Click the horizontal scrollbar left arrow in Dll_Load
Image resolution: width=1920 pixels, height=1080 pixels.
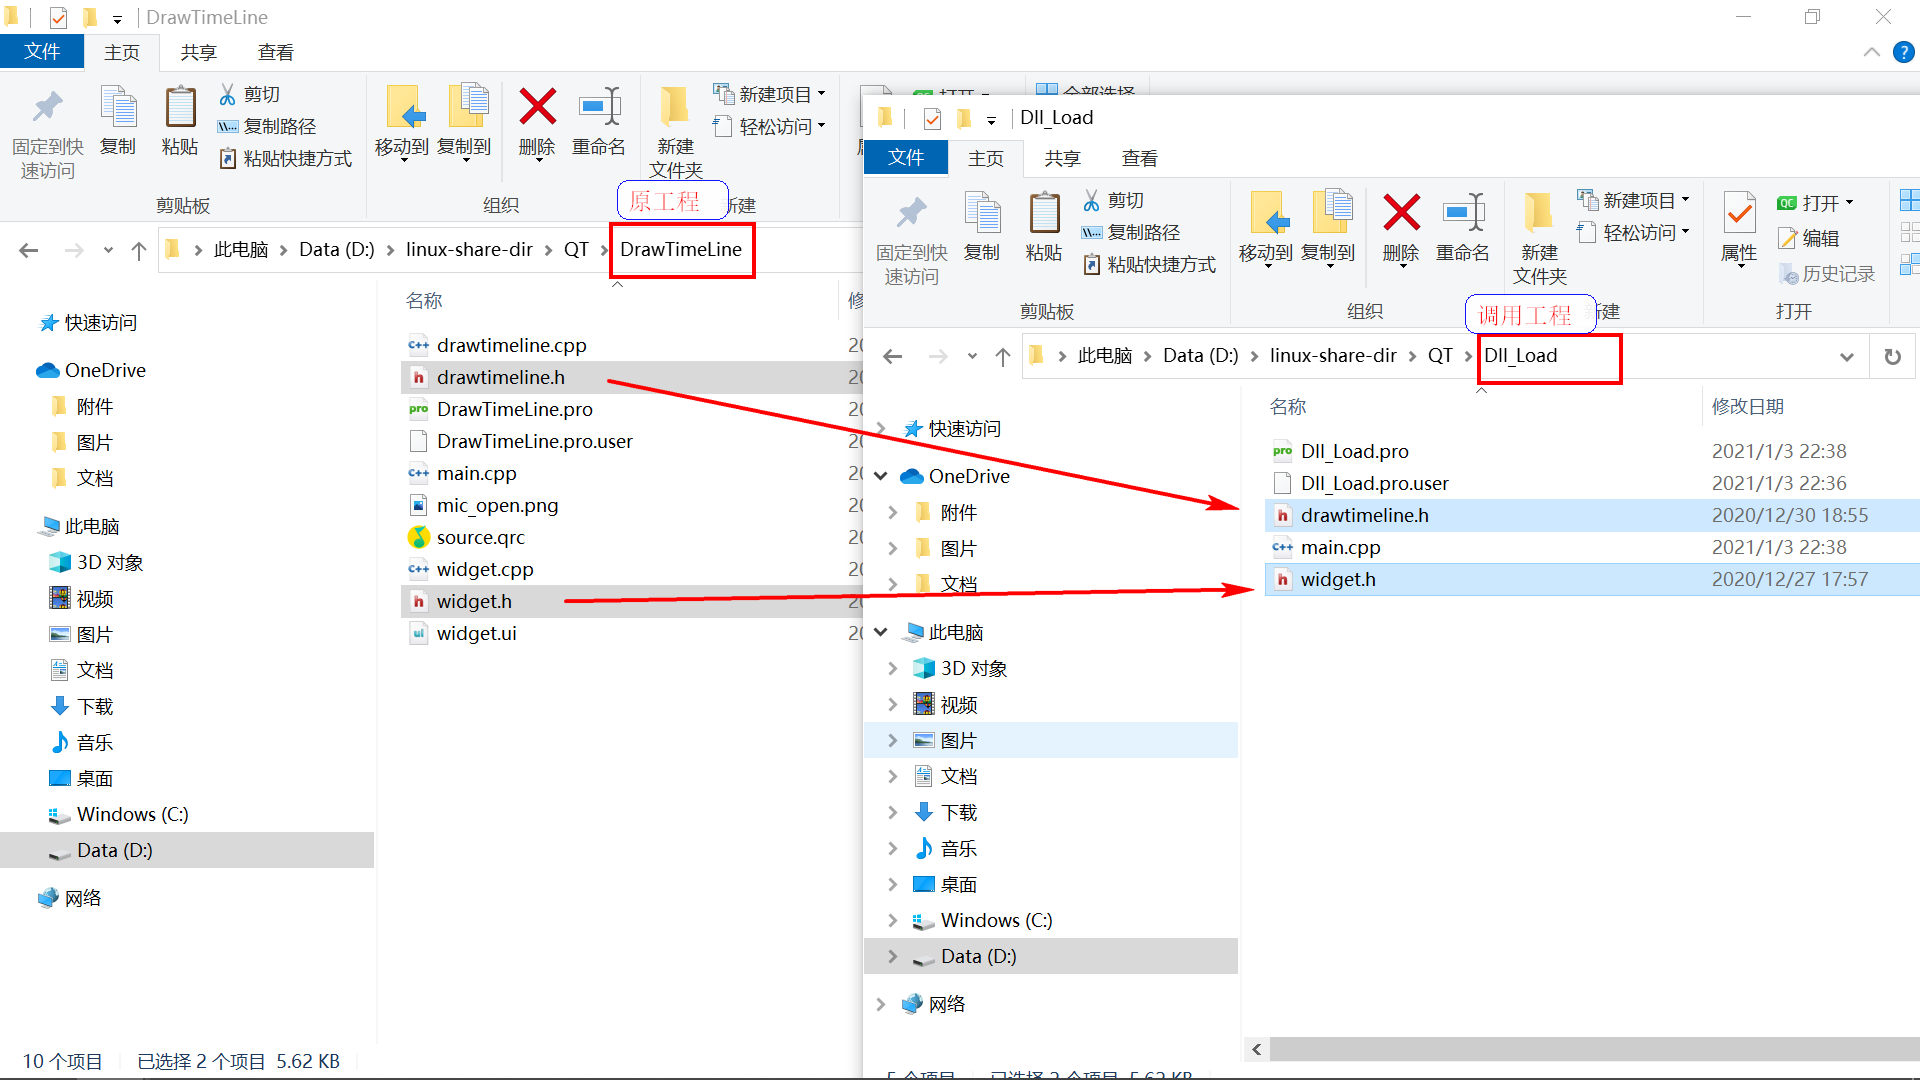pos(1257,1049)
